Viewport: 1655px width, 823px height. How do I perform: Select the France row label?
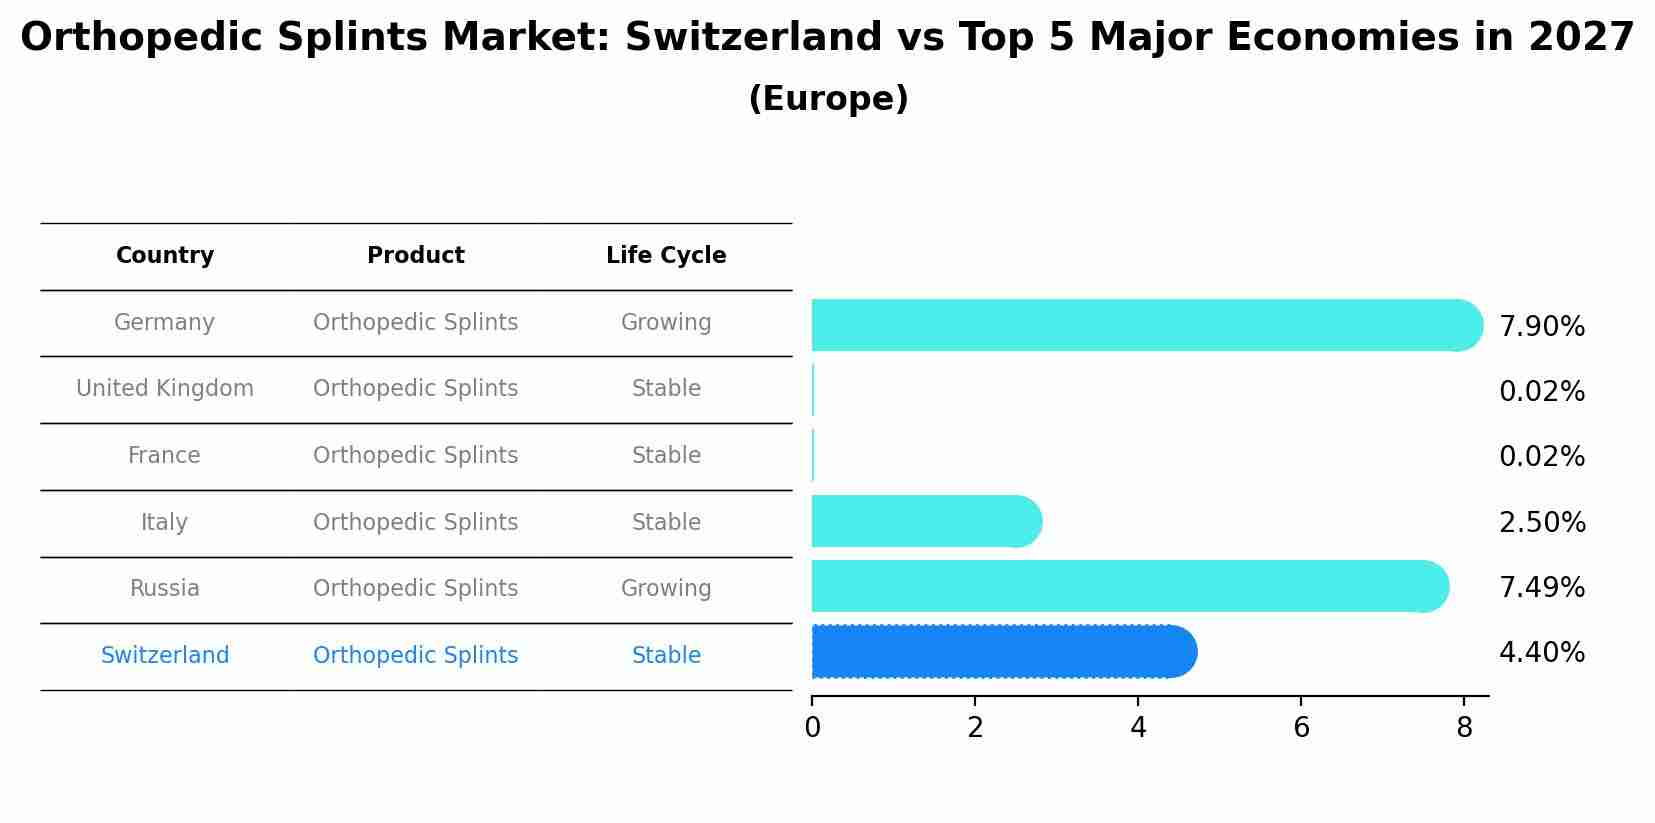click(x=165, y=456)
